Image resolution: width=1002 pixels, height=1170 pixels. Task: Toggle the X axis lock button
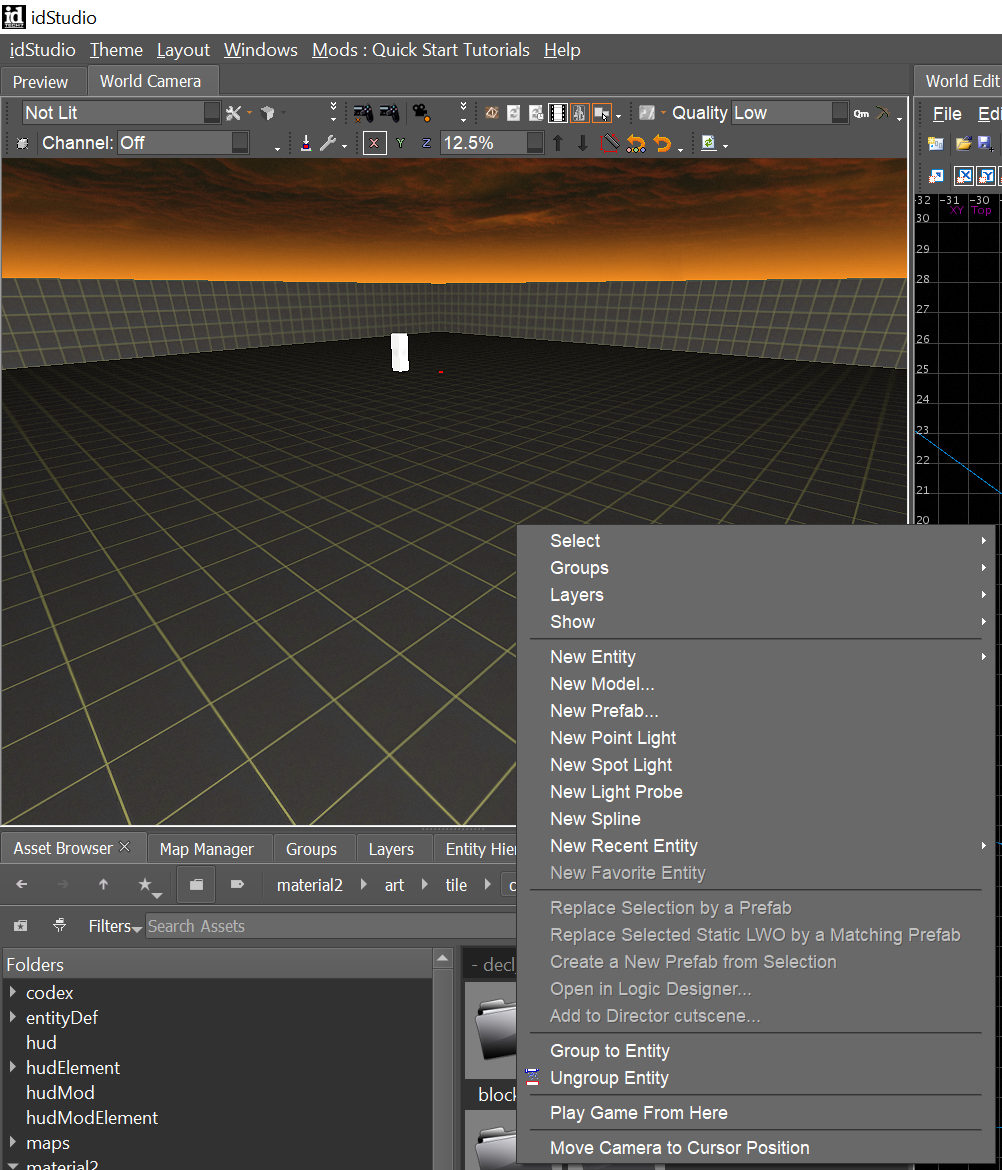click(375, 143)
